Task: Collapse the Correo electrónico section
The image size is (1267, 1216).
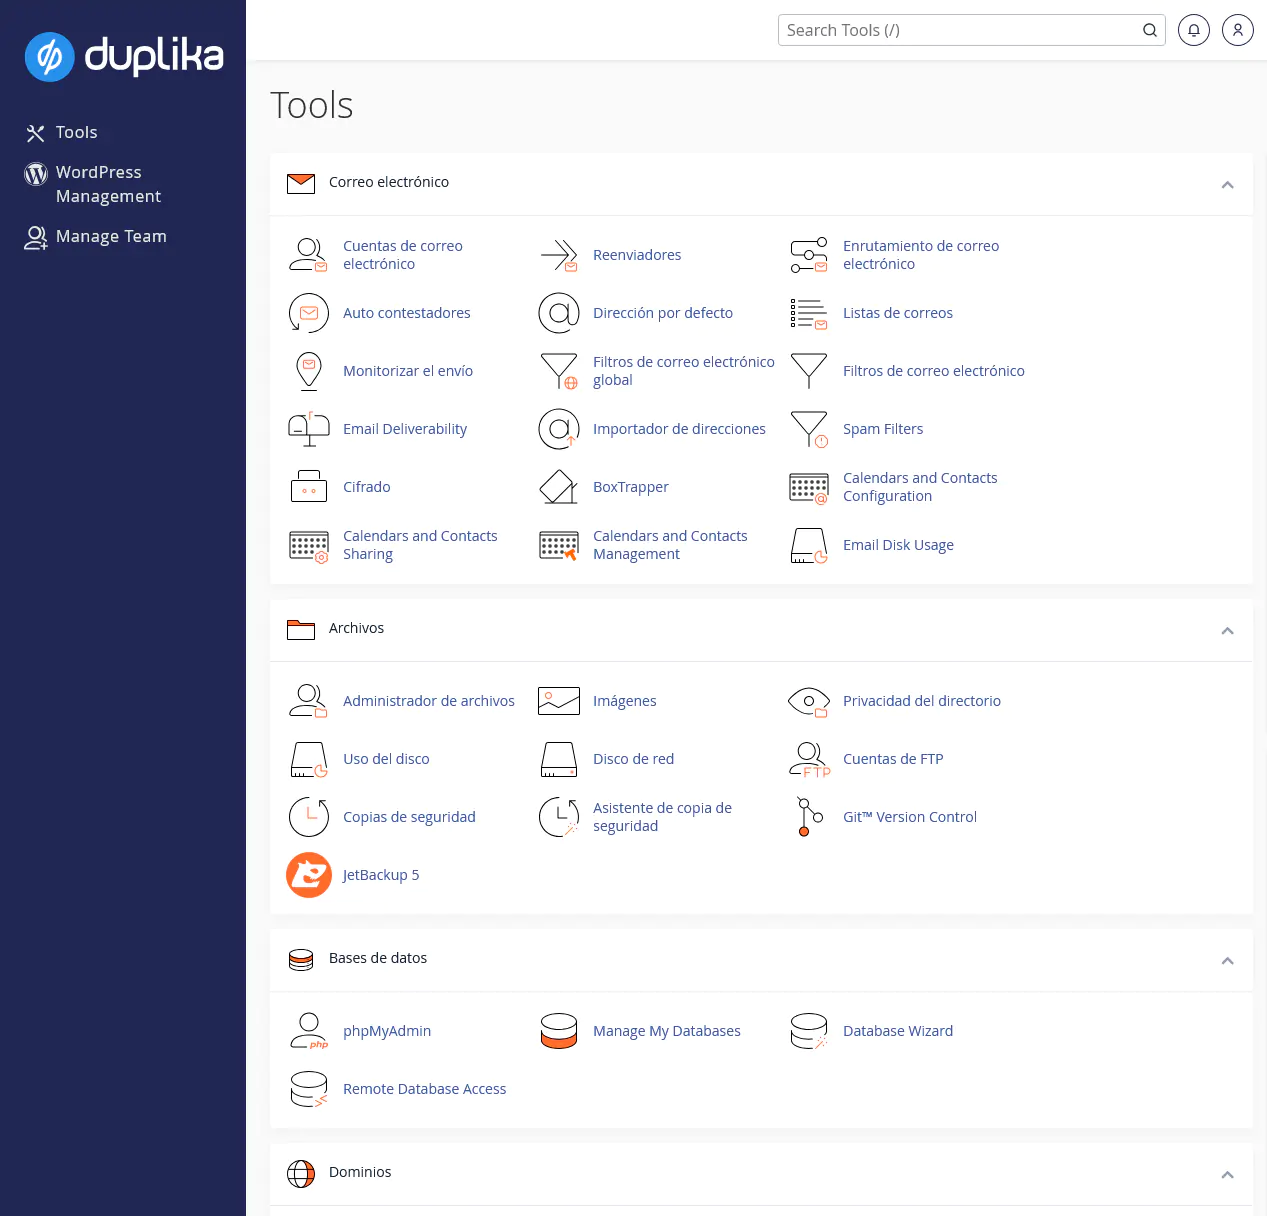Action: click(x=1227, y=184)
